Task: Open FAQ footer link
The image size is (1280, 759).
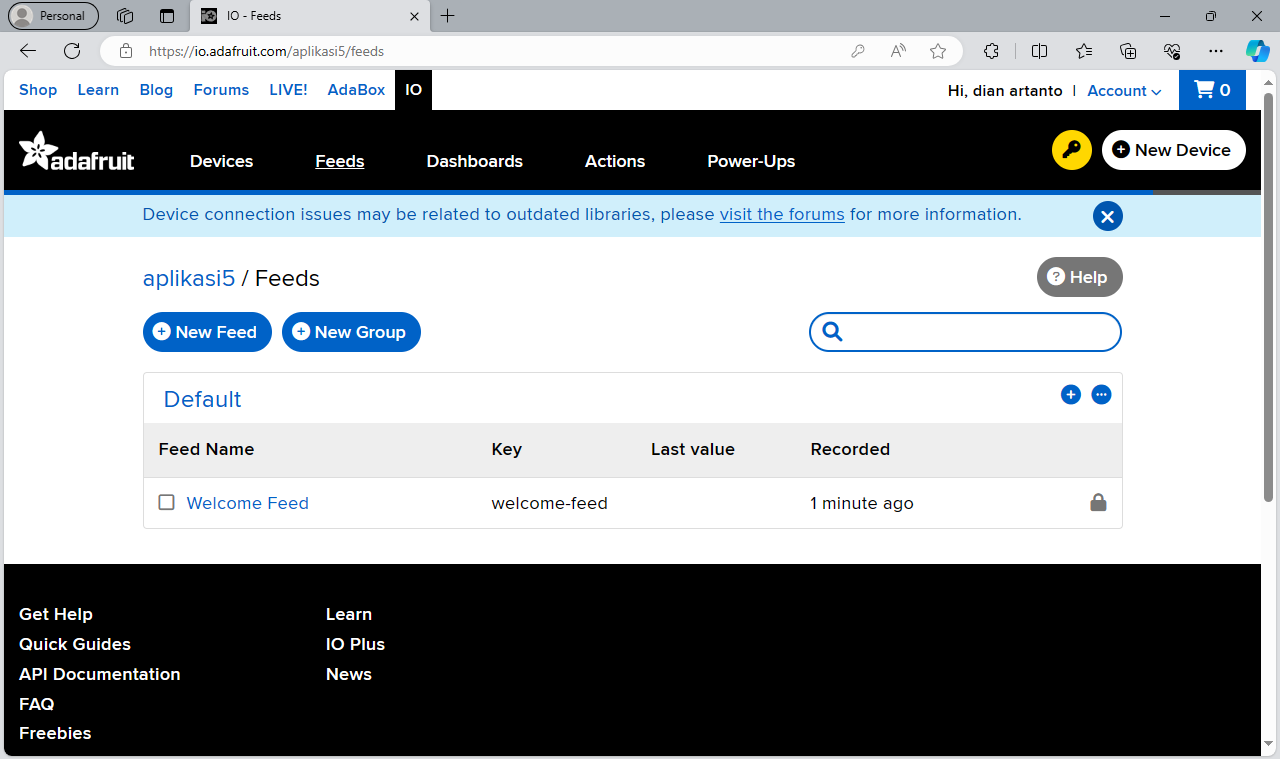Action: 37,704
